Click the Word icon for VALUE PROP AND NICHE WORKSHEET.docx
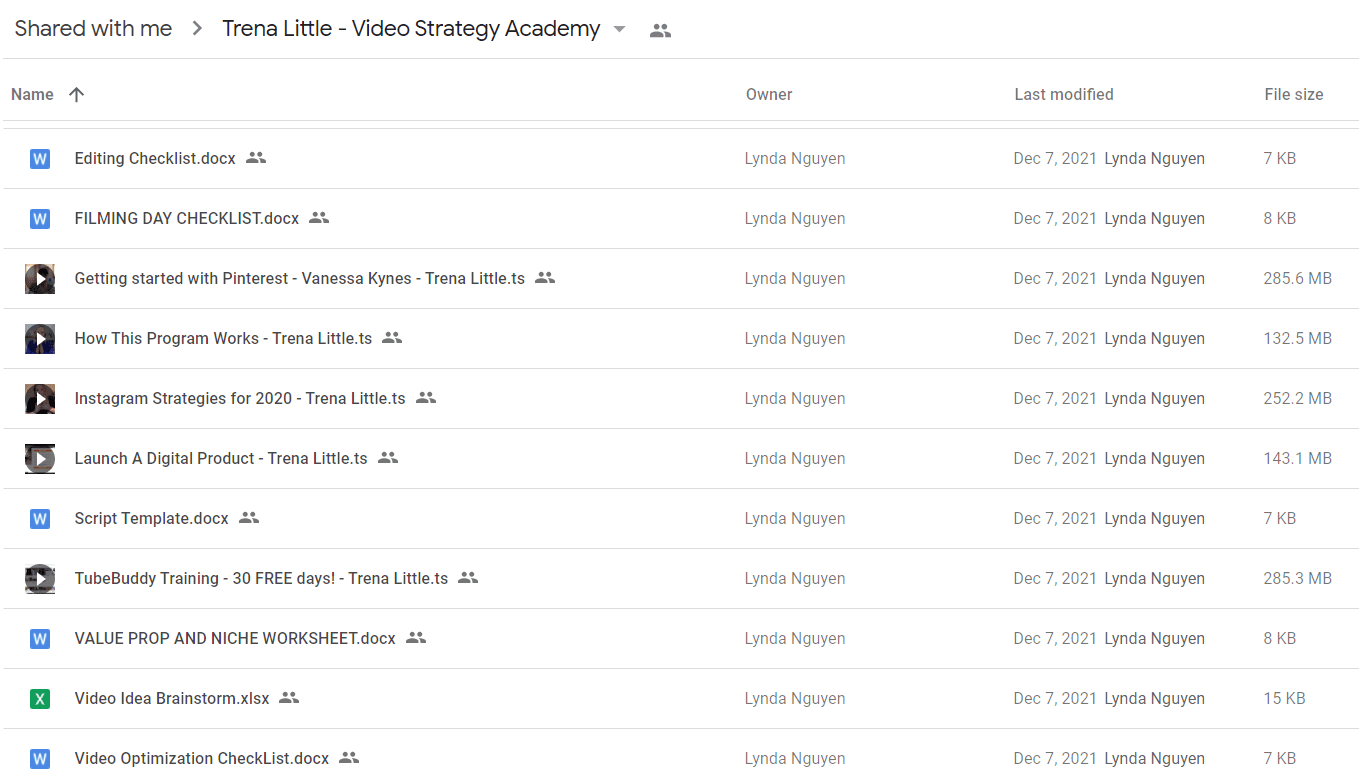The image size is (1359, 783). coord(40,638)
